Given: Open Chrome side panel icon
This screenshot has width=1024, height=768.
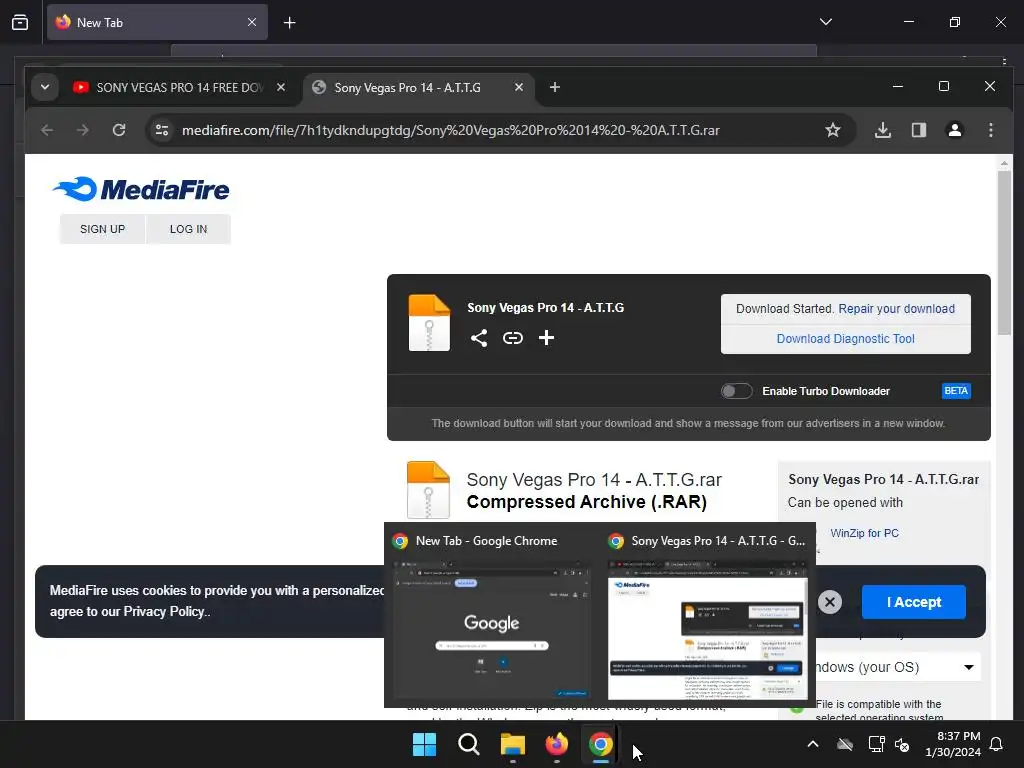Looking at the screenshot, I should [x=919, y=130].
